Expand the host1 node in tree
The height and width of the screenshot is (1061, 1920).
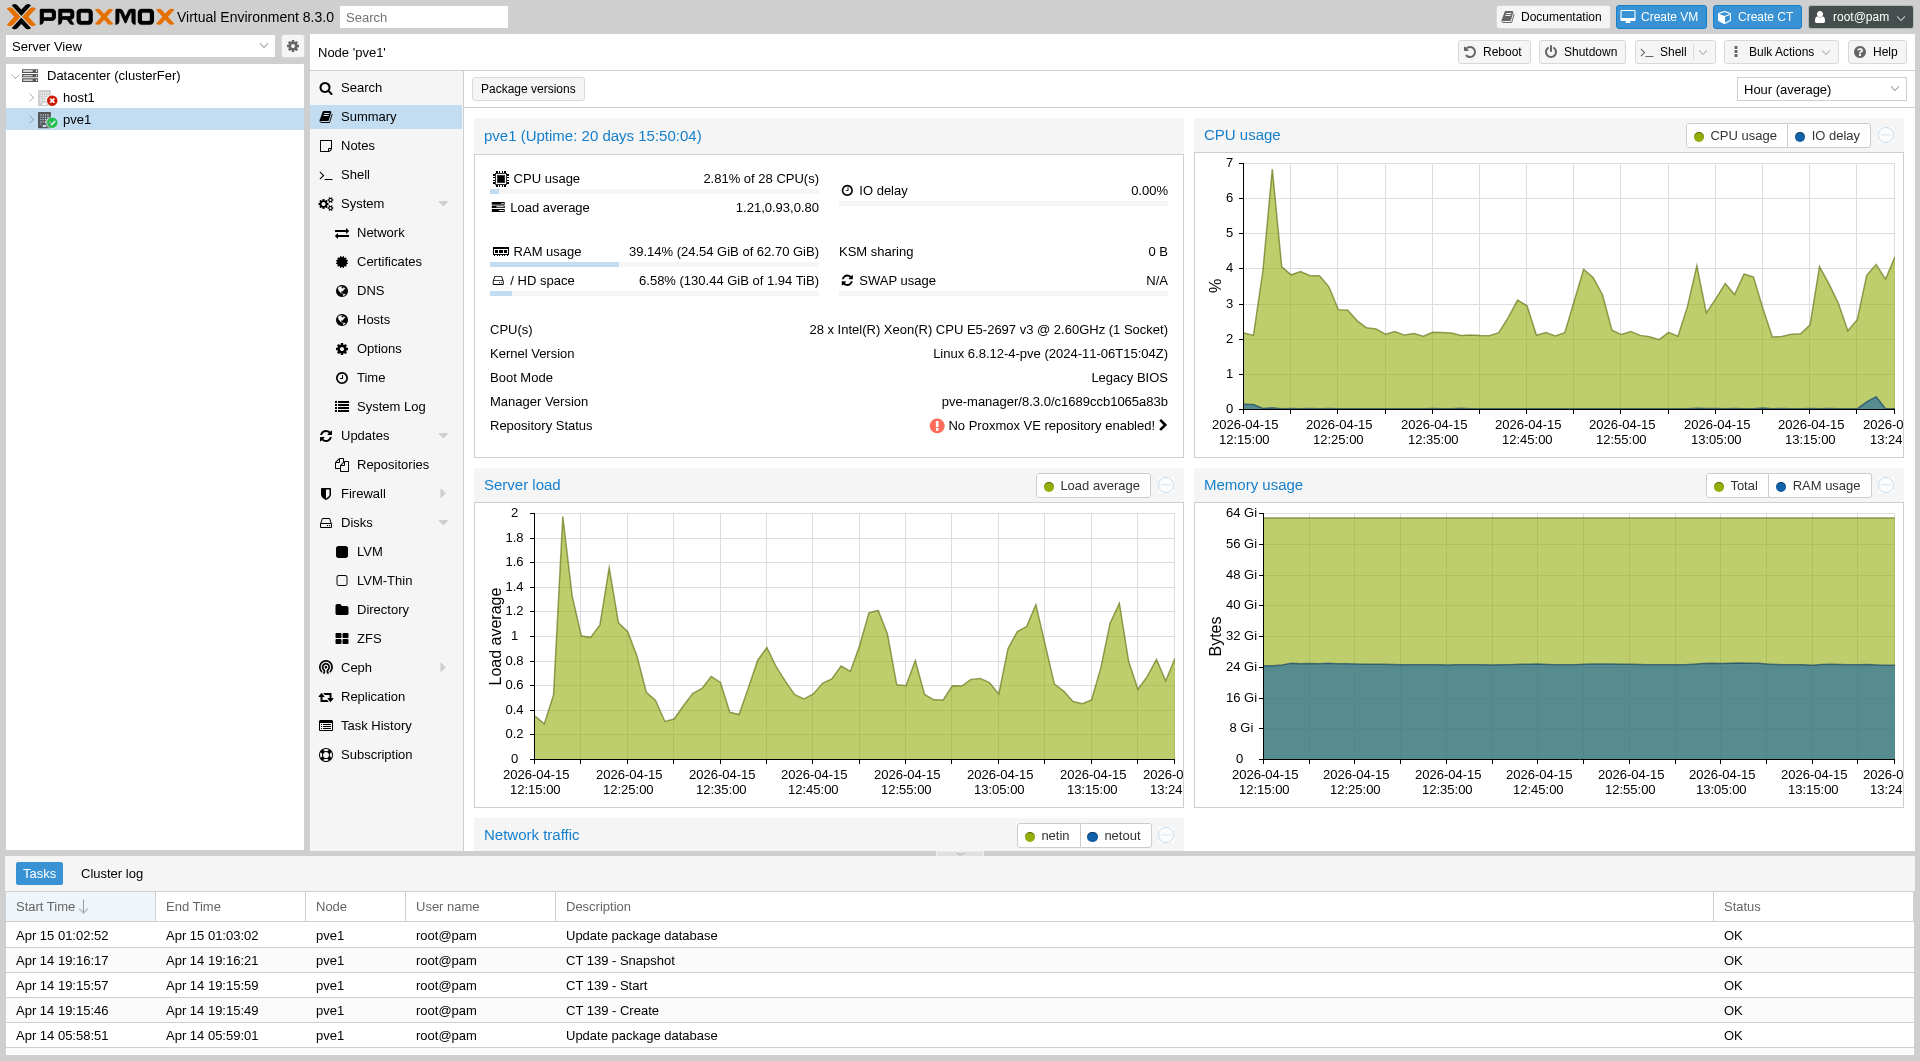coord(31,98)
